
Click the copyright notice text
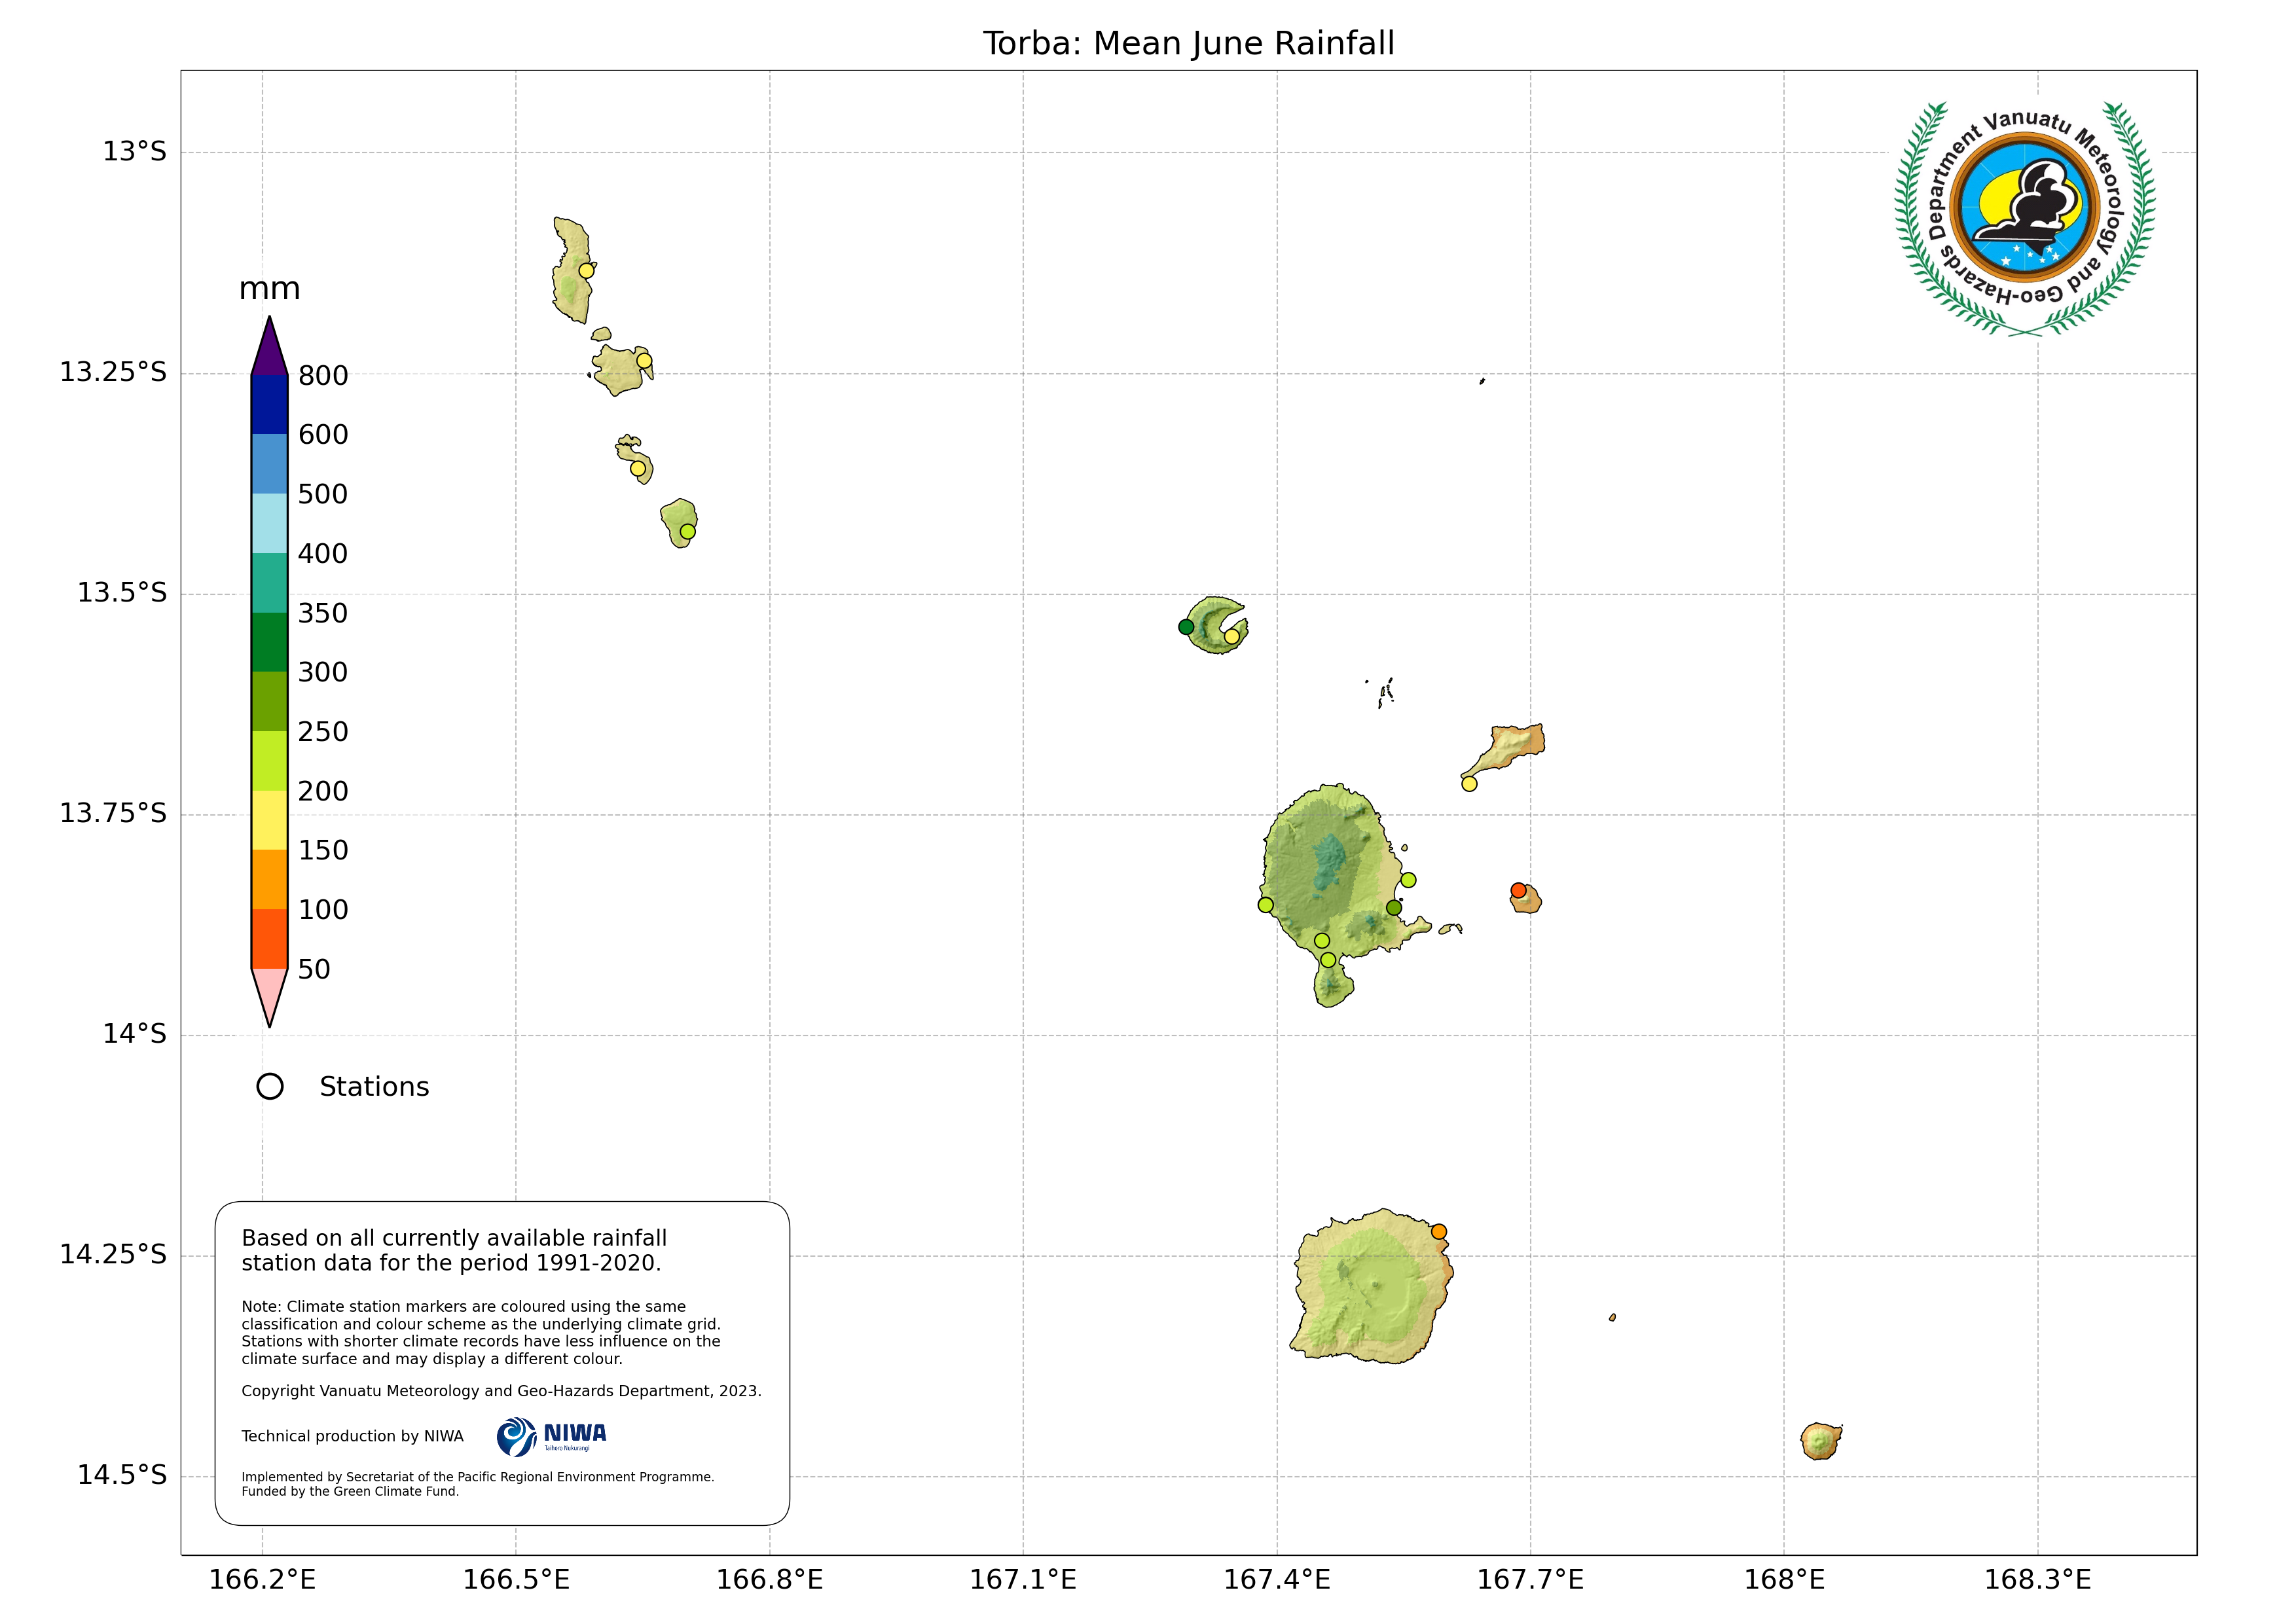point(501,1391)
